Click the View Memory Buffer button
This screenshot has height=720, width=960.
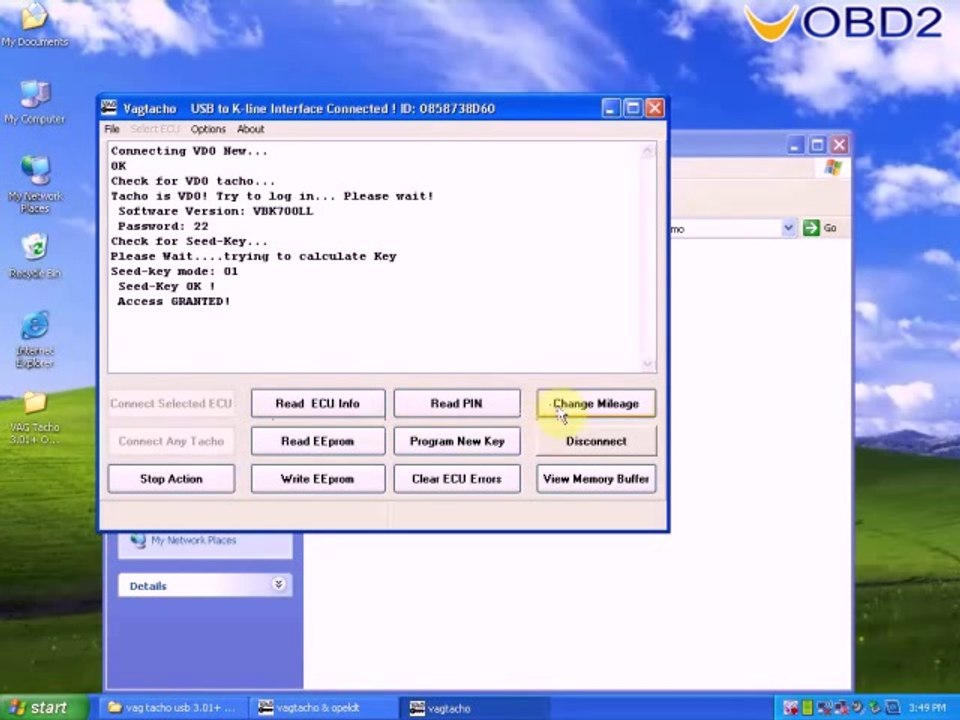tap(596, 479)
